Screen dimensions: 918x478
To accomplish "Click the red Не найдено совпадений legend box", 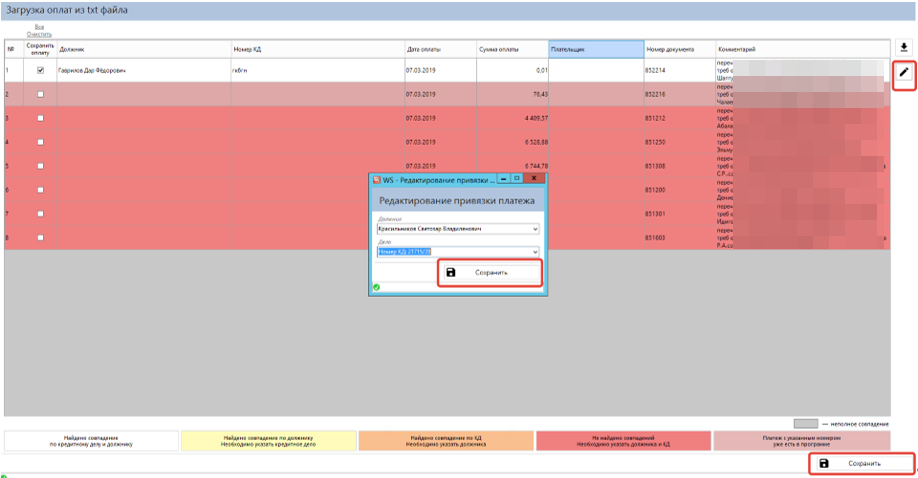I will [624, 441].
